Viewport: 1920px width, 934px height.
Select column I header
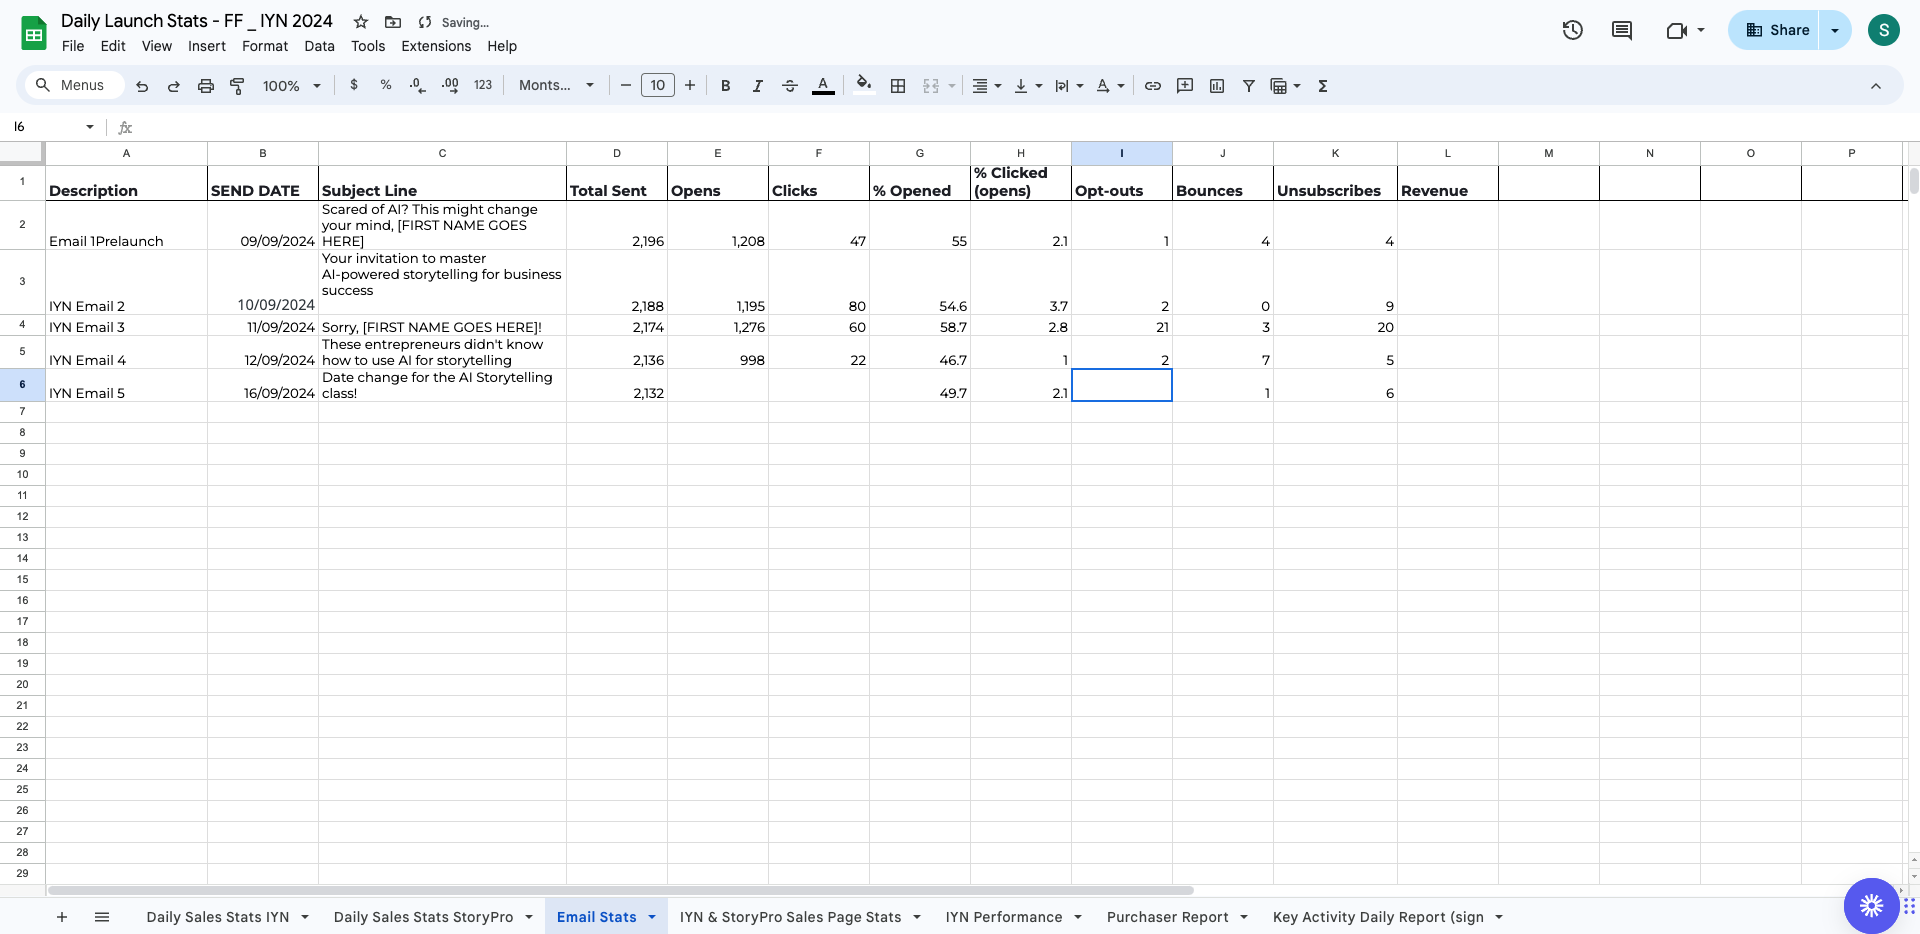coord(1122,153)
